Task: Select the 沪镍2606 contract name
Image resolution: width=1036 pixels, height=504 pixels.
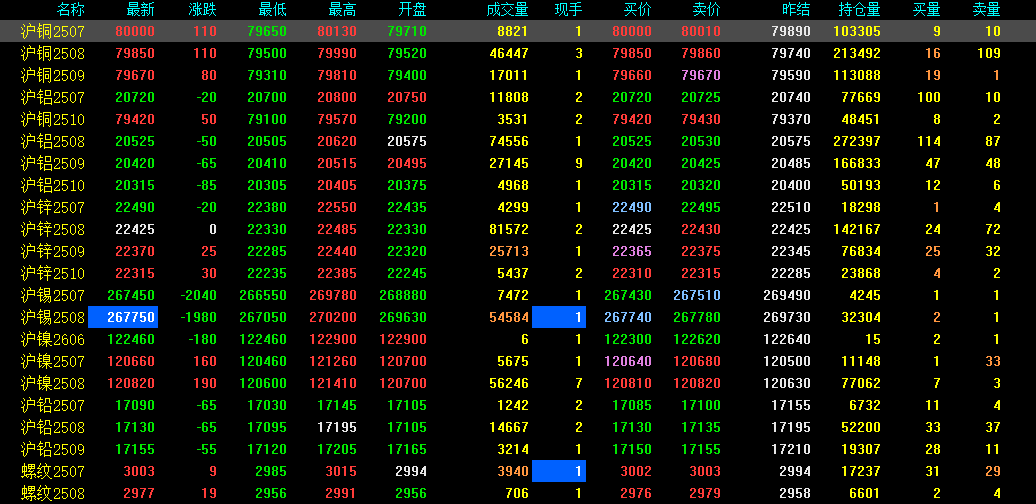Action: tap(52, 340)
